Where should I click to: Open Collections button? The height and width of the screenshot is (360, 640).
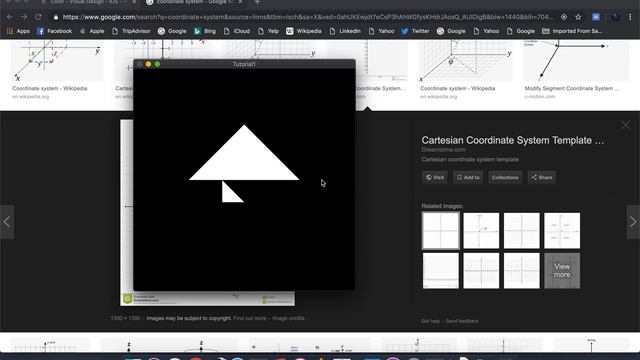pyautogui.click(x=505, y=178)
